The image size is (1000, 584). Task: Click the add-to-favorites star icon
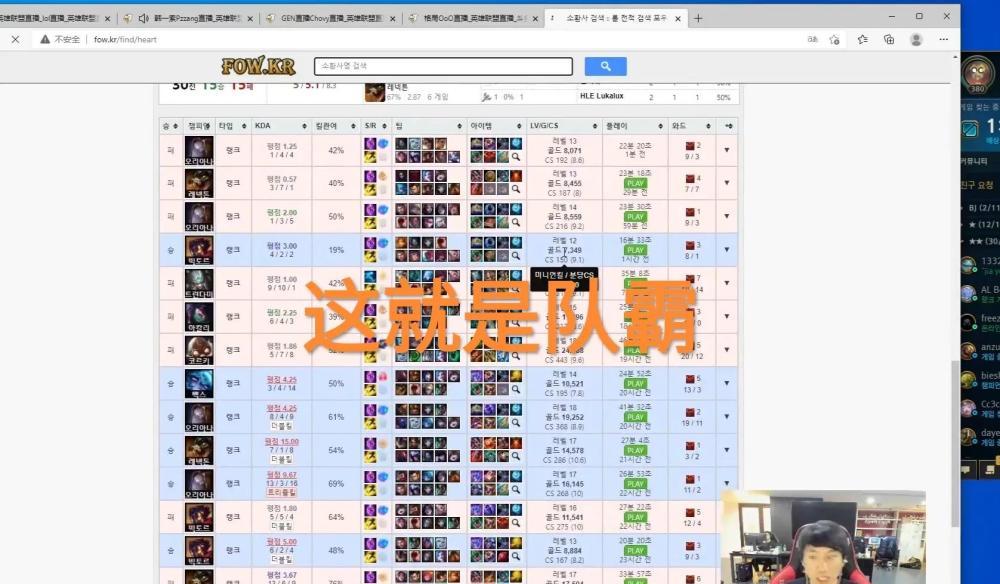[835, 40]
